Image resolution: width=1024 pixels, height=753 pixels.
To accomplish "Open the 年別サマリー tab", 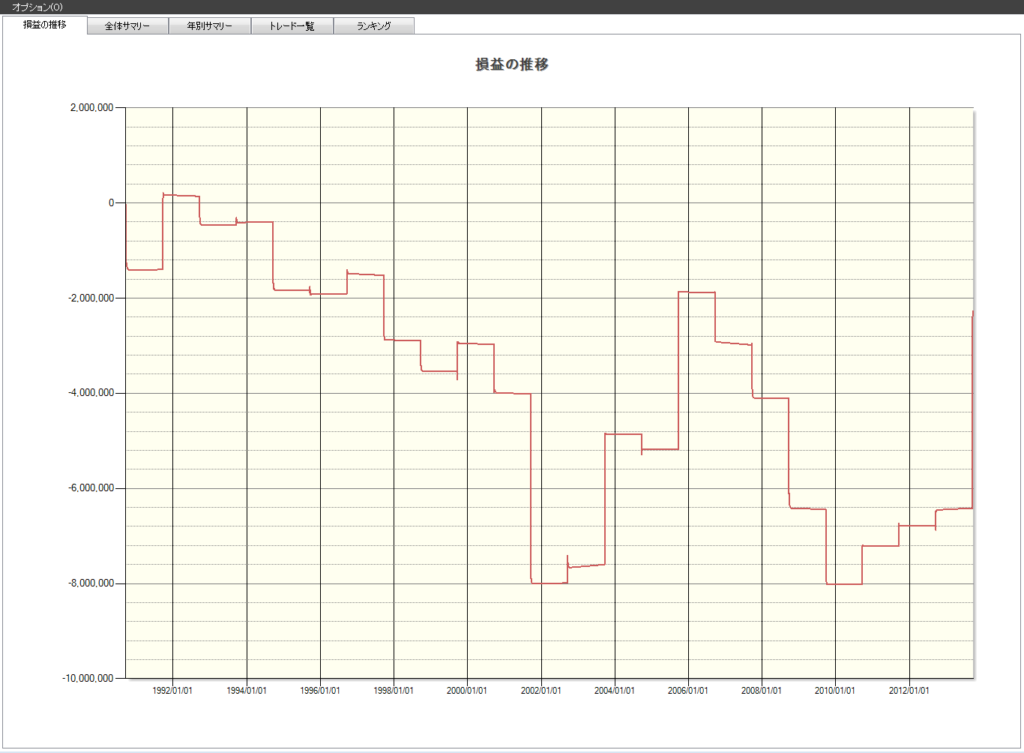I will 210,26.
